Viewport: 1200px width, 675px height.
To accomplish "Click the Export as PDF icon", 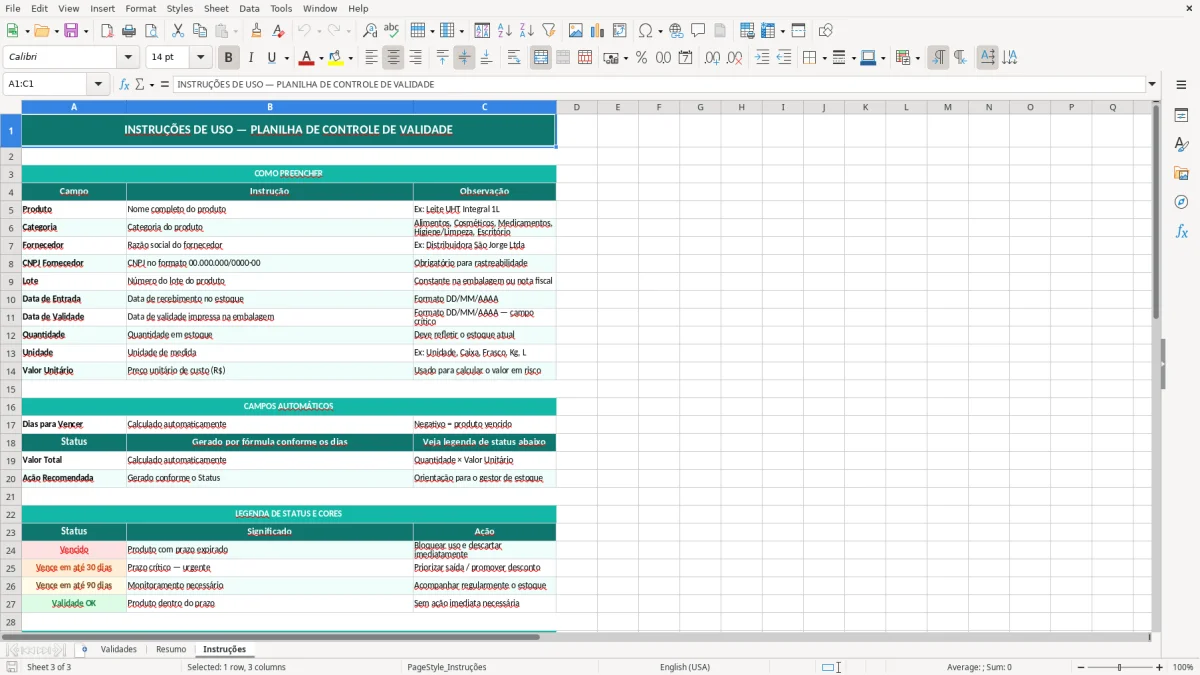I will coord(107,31).
